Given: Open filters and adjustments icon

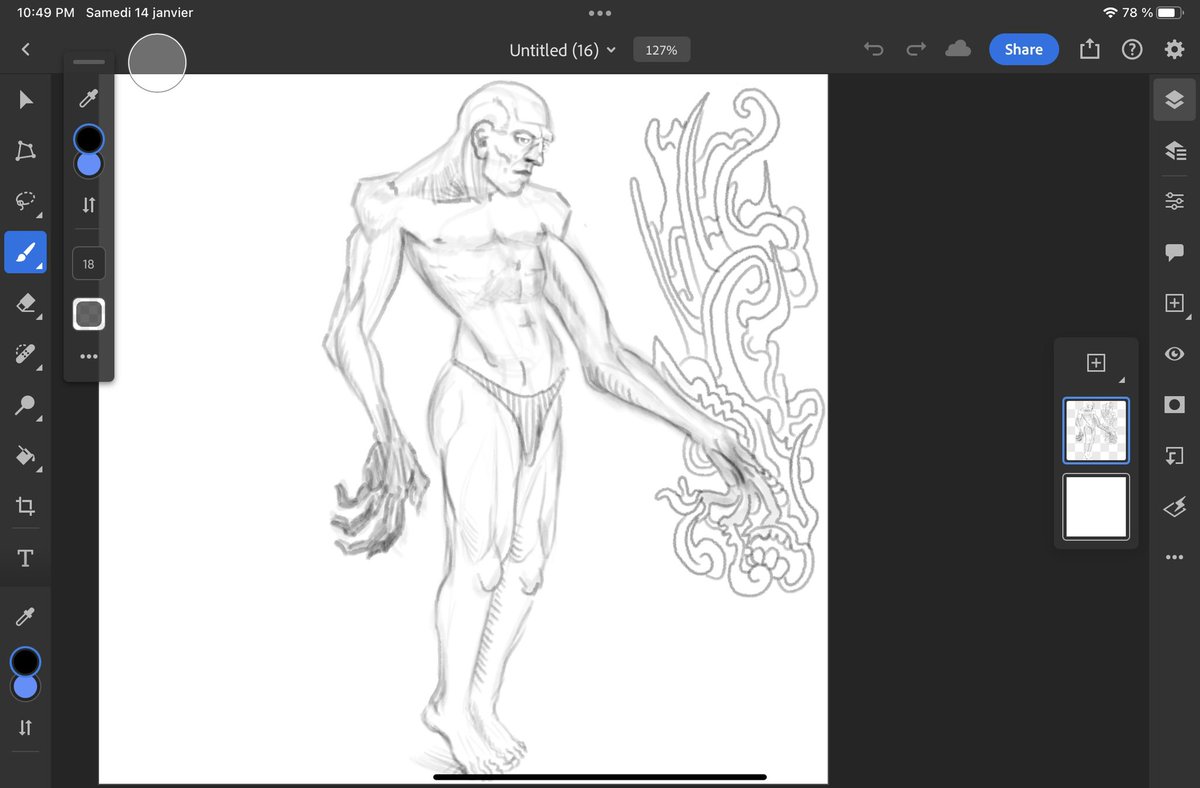Looking at the screenshot, I should (x=1174, y=507).
